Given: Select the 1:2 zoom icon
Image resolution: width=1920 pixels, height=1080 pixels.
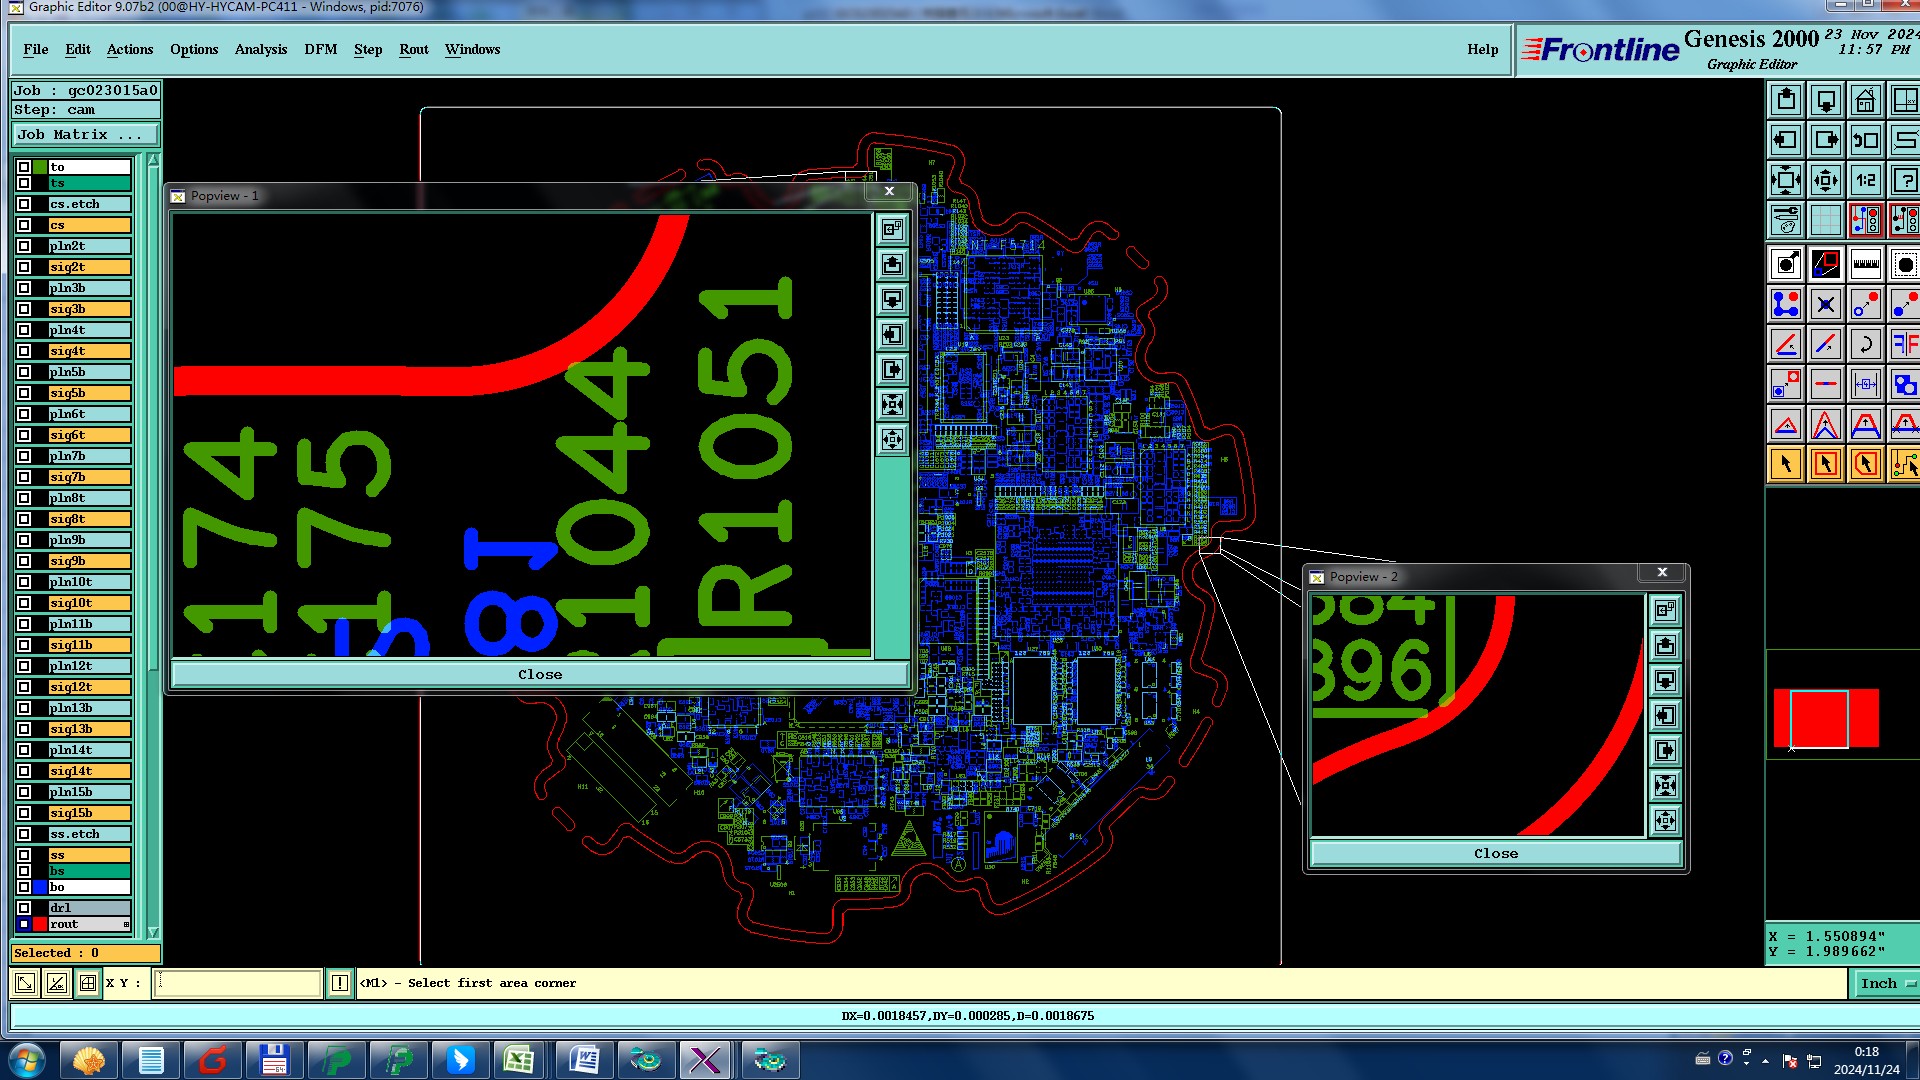Looking at the screenshot, I should (x=1865, y=181).
